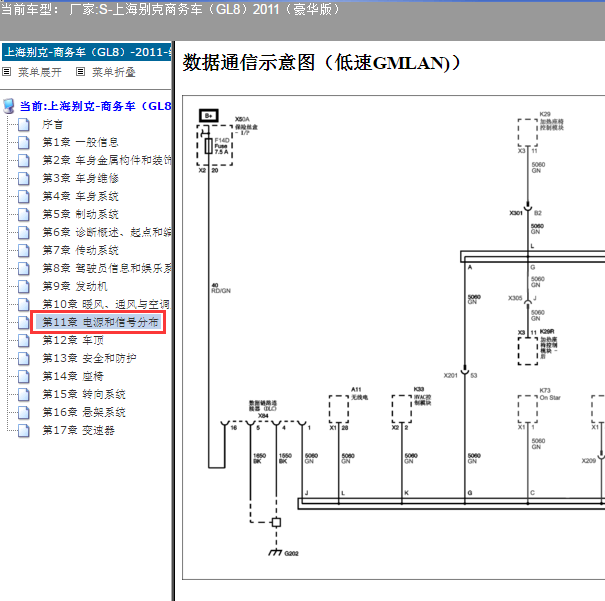Click the page icon beside 第15章
Screen dimensions: 605x601
(x=24, y=394)
